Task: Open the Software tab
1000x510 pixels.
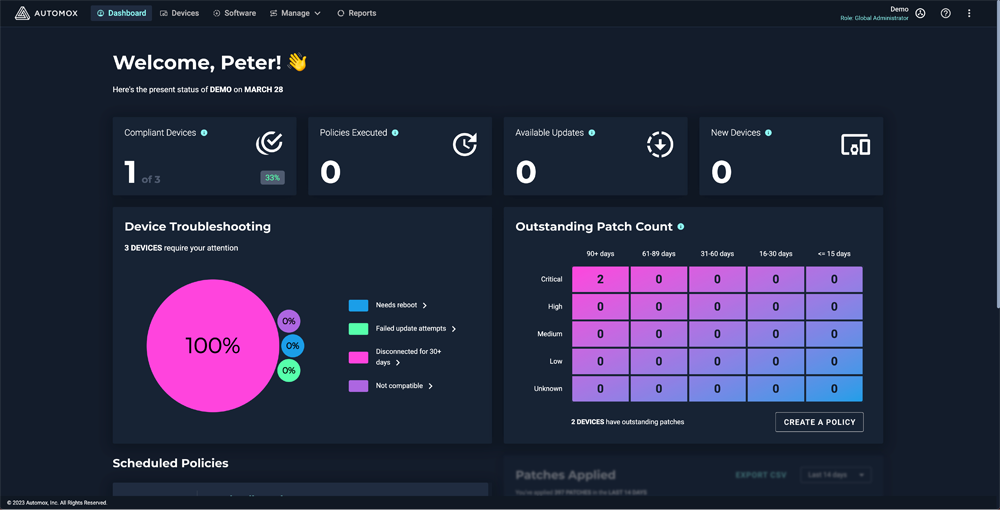Action: click(x=234, y=13)
